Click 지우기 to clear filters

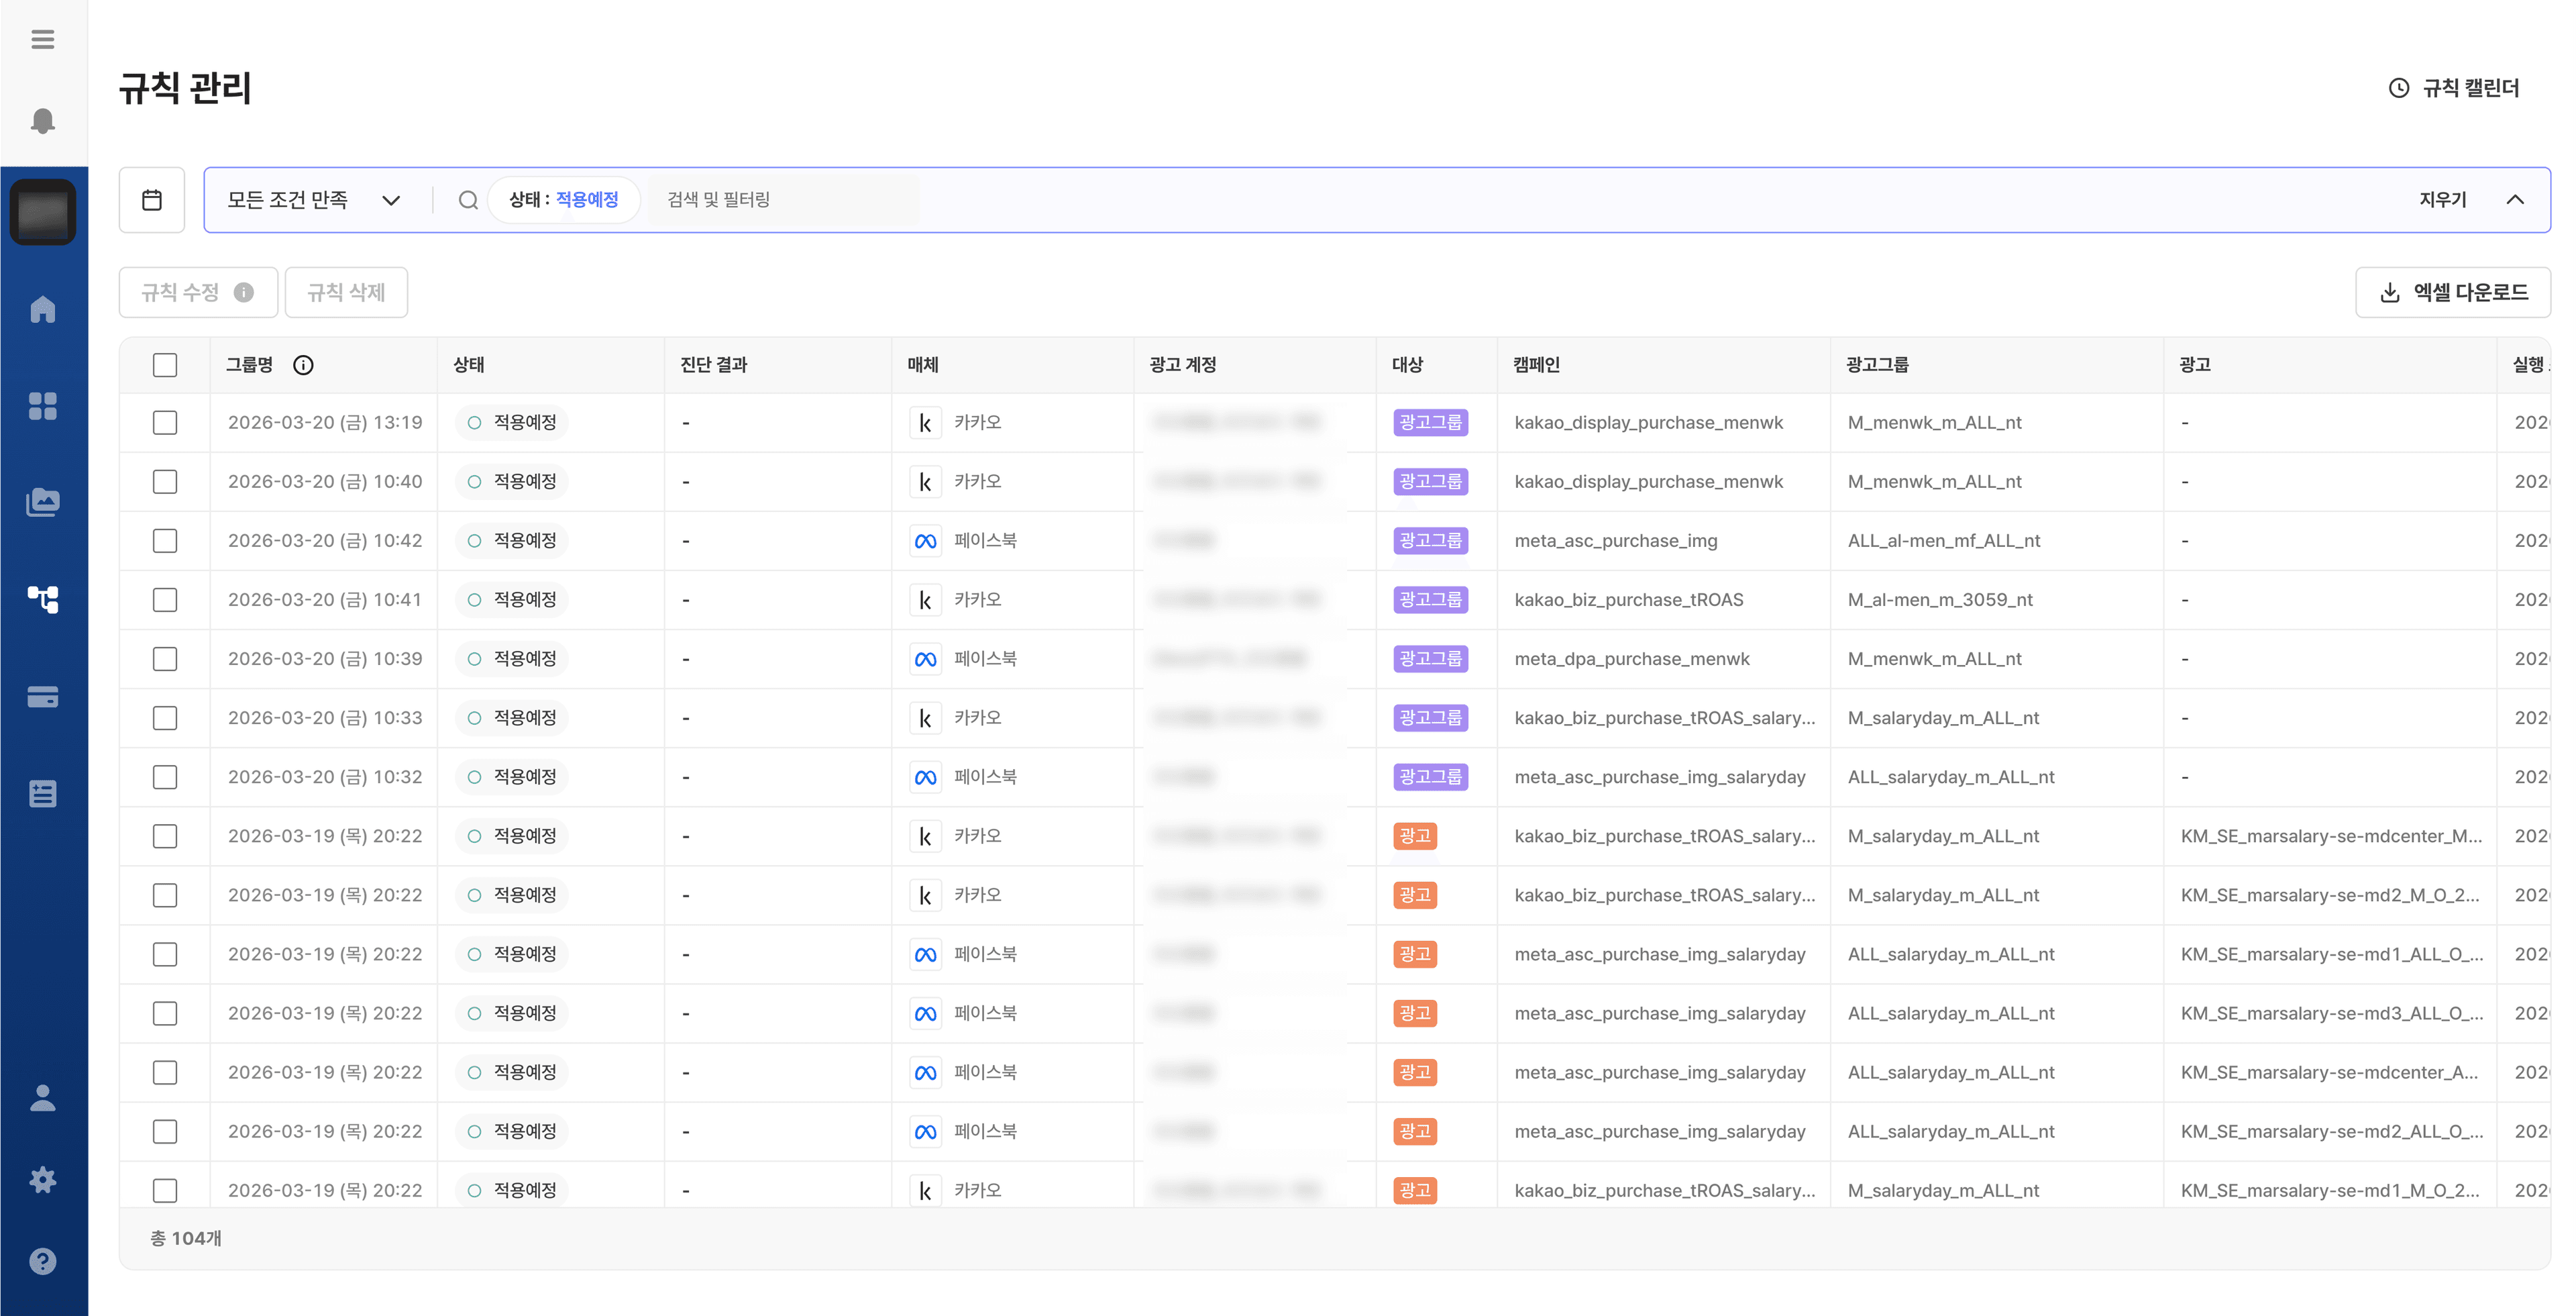coord(2442,200)
